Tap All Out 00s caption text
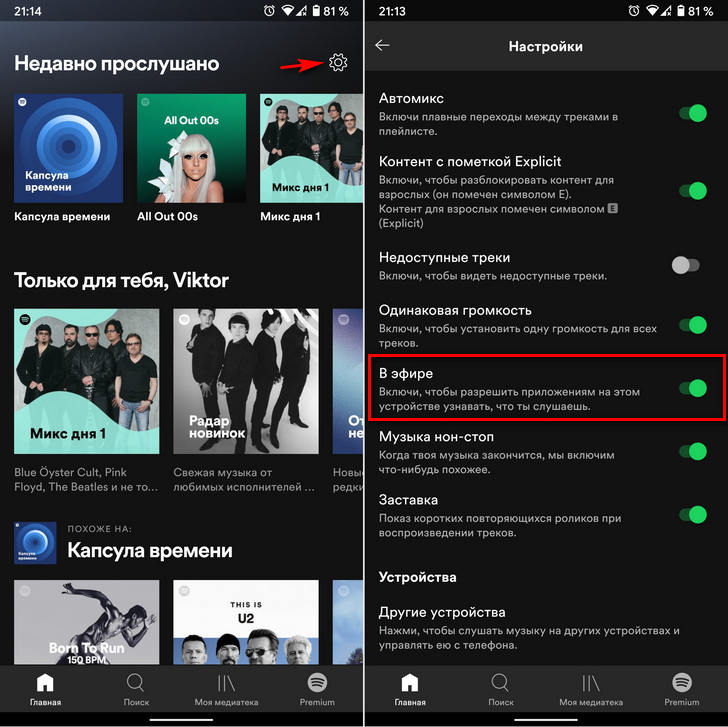 pyautogui.click(x=167, y=216)
